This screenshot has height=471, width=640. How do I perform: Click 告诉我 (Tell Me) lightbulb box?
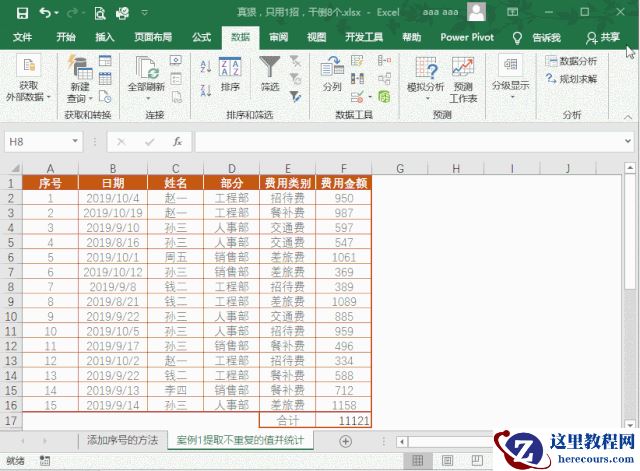click(536, 38)
